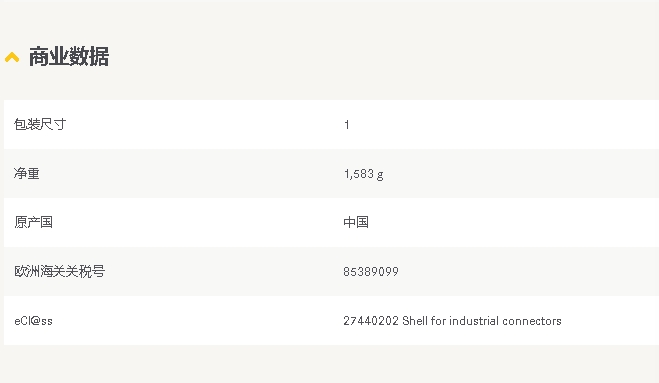Image resolution: width=659 pixels, height=383 pixels.
Task: Click the g unit after 1,583
Action: pos(380,175)
